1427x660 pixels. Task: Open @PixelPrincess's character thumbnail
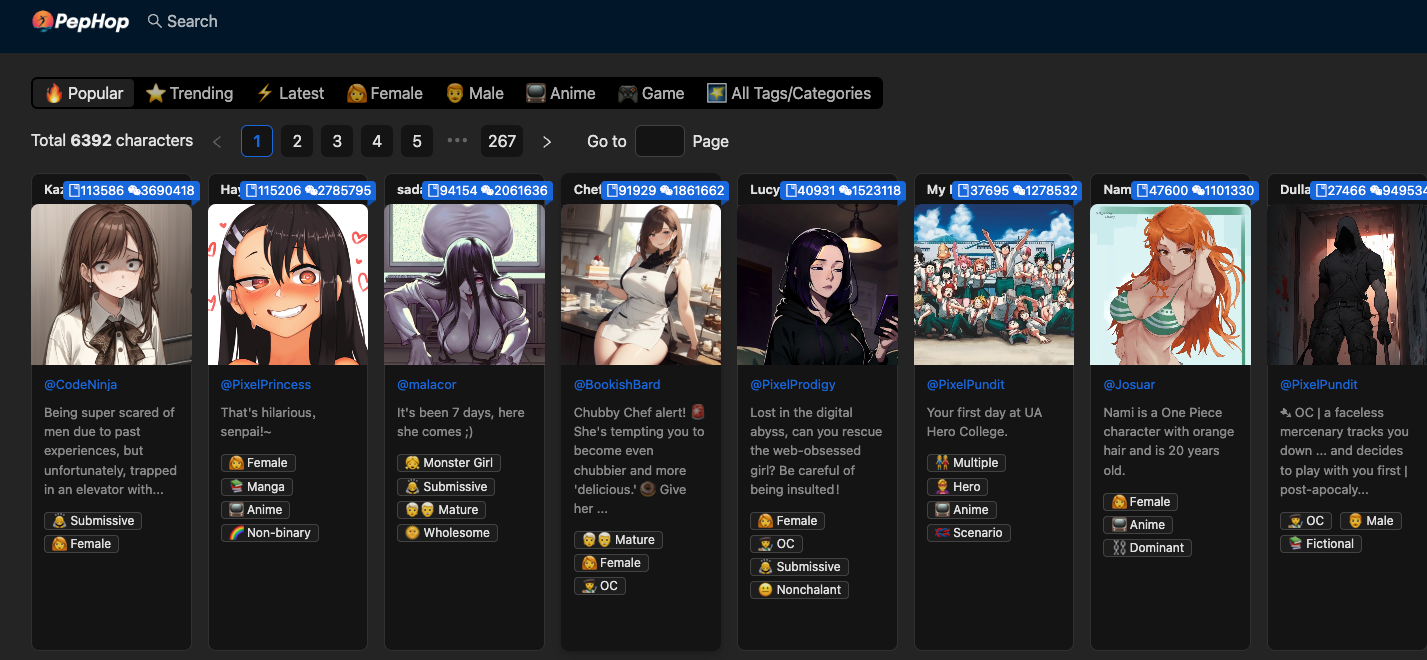(x=288, y=285)
